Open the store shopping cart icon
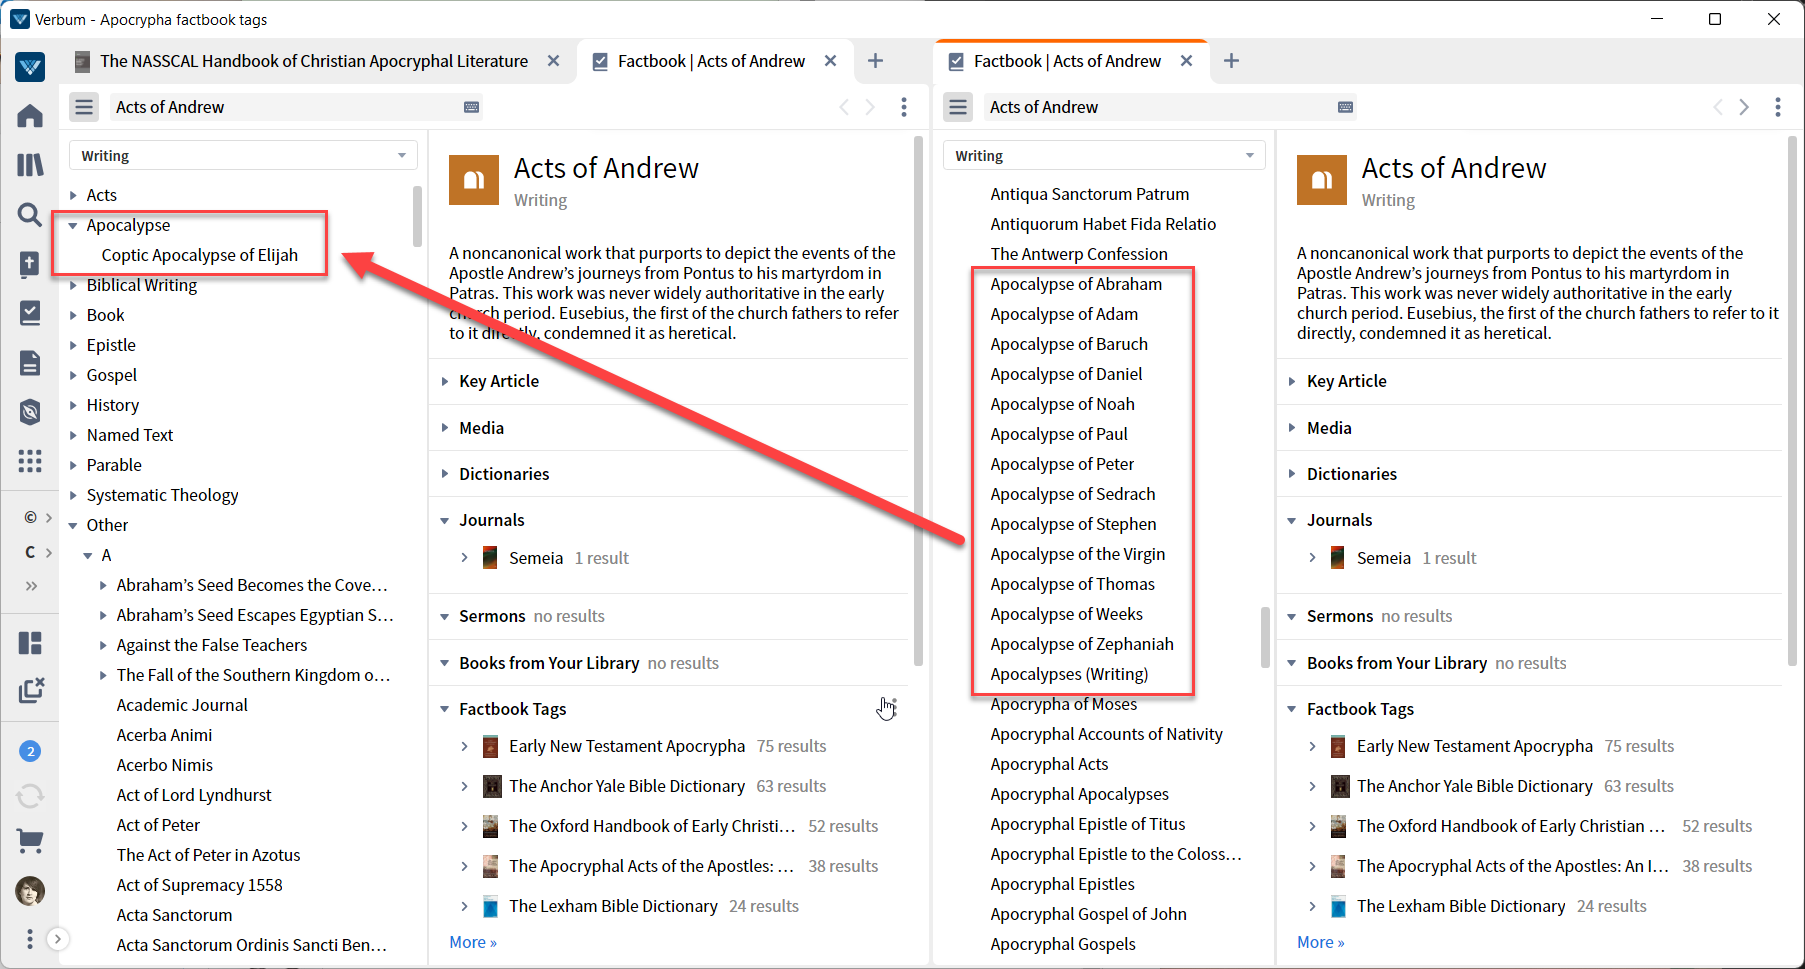The height and width of the screenshot is (969, 1805). (30, 842)
